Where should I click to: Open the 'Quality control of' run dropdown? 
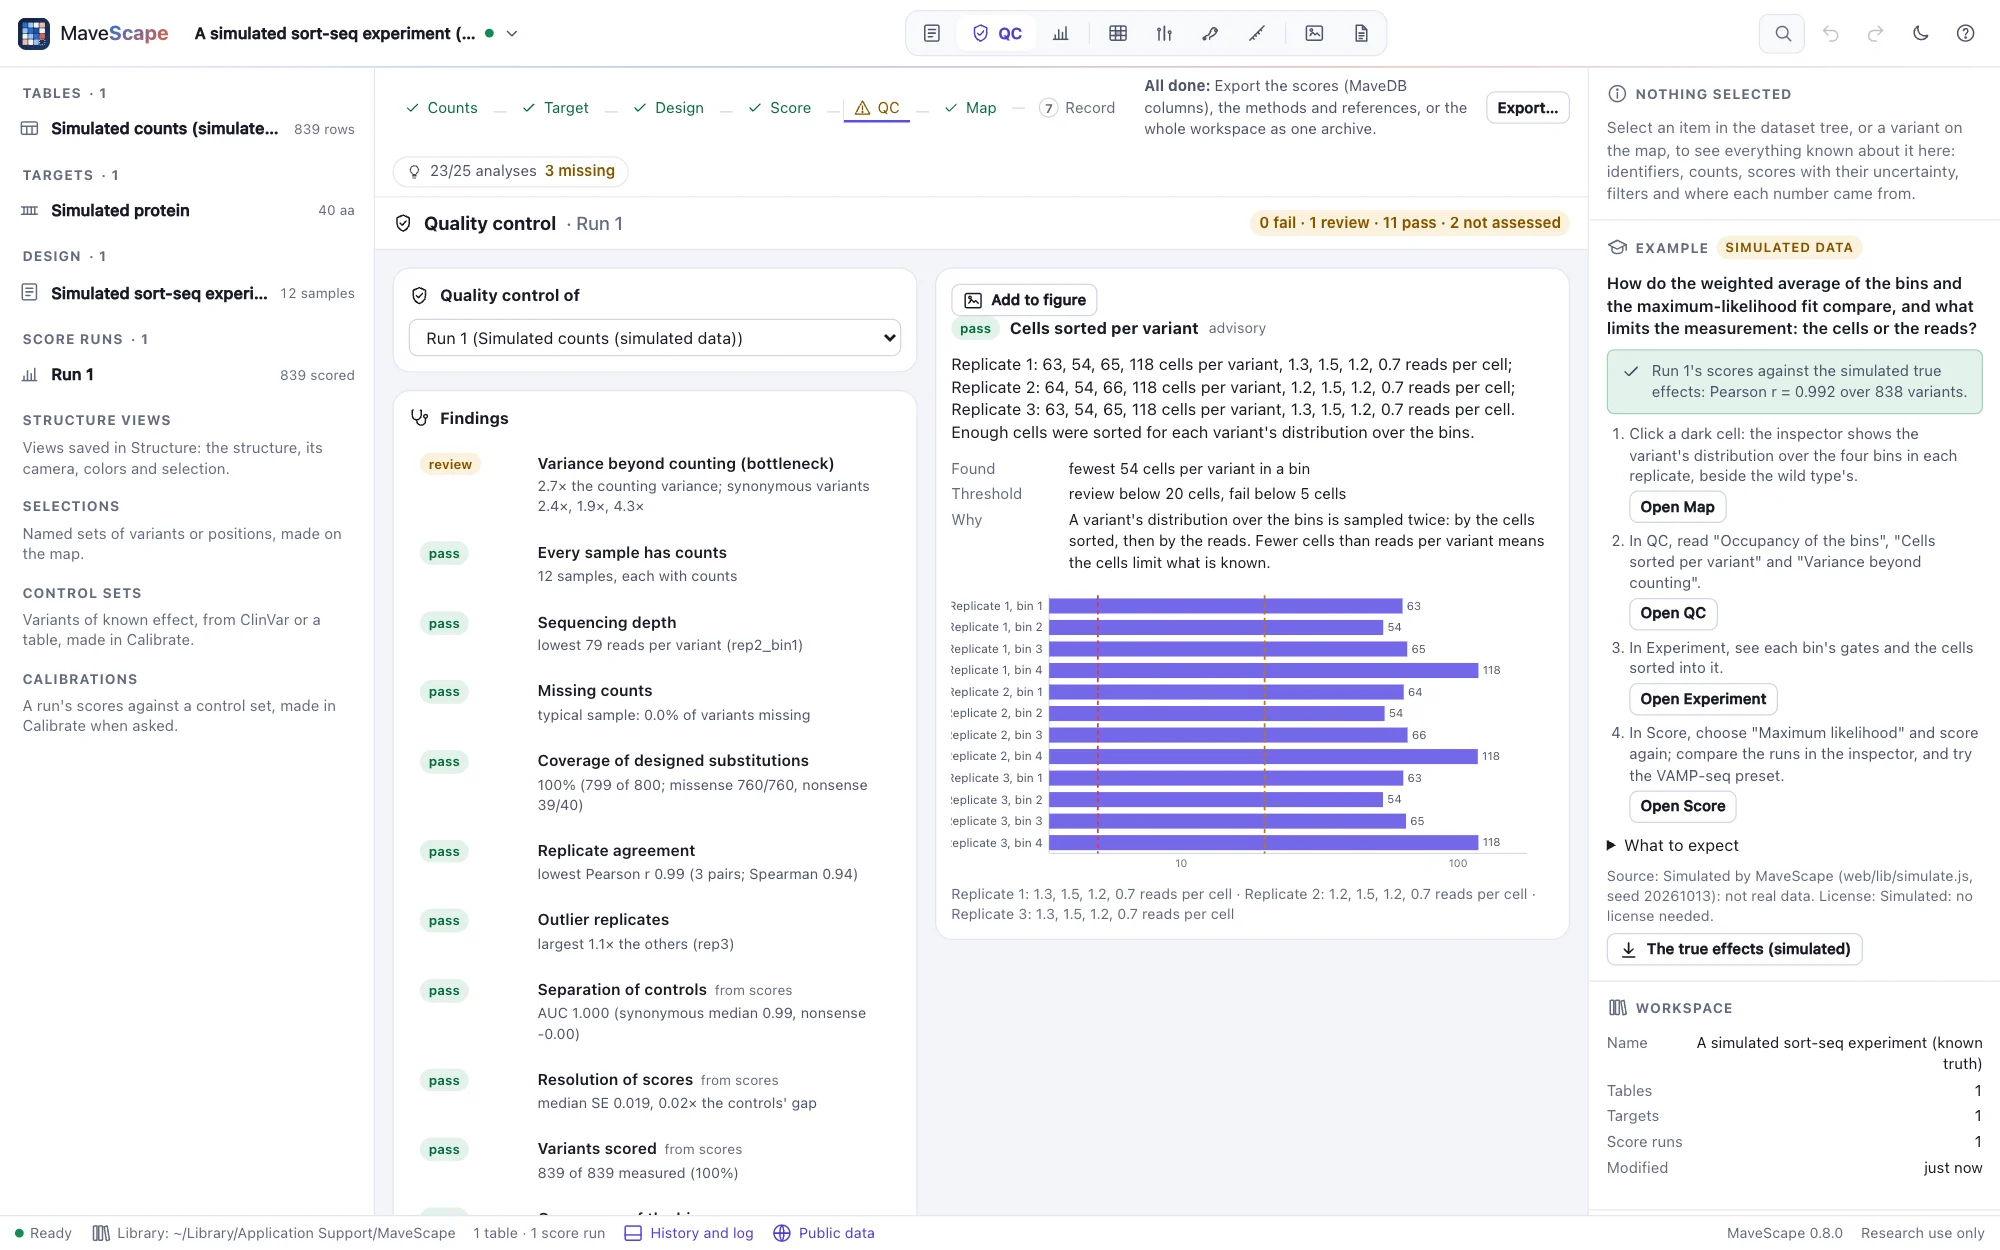(655, 338)
